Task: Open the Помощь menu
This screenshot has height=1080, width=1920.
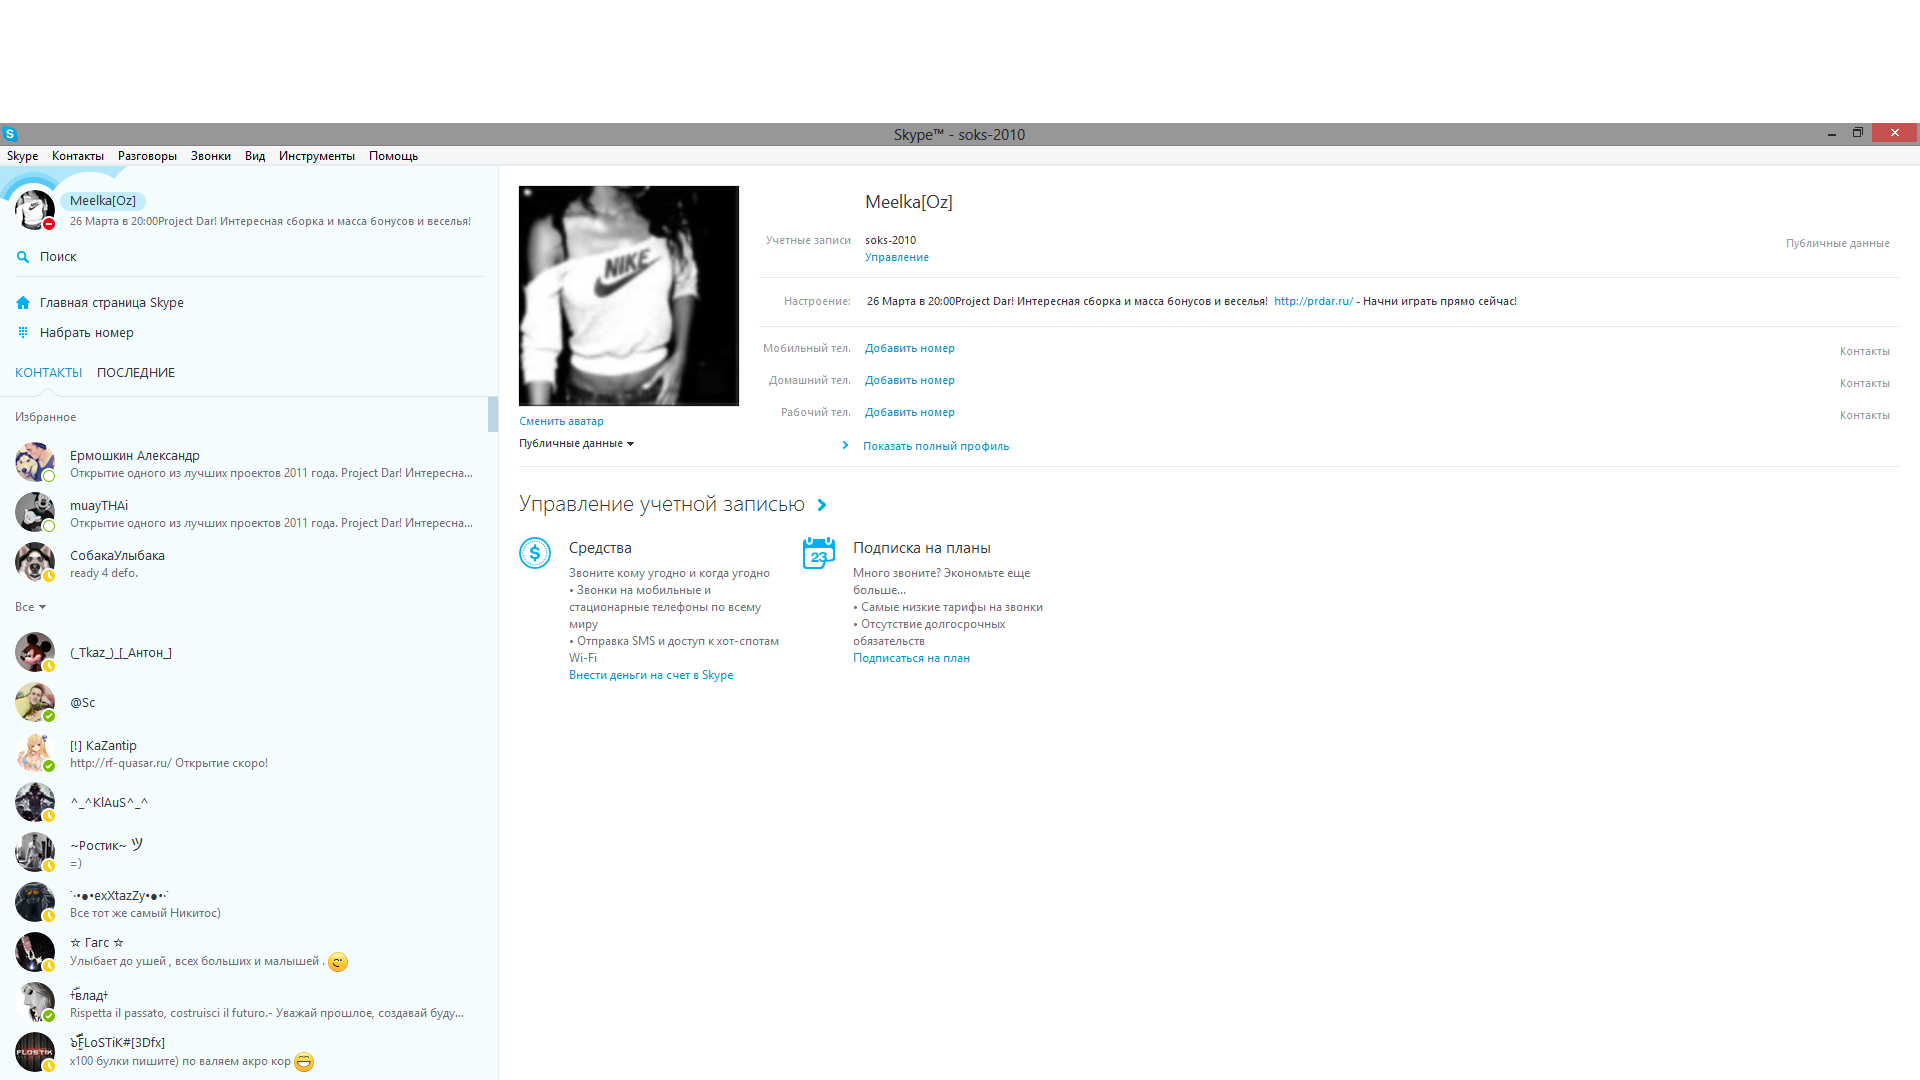Action: point(393,156)
